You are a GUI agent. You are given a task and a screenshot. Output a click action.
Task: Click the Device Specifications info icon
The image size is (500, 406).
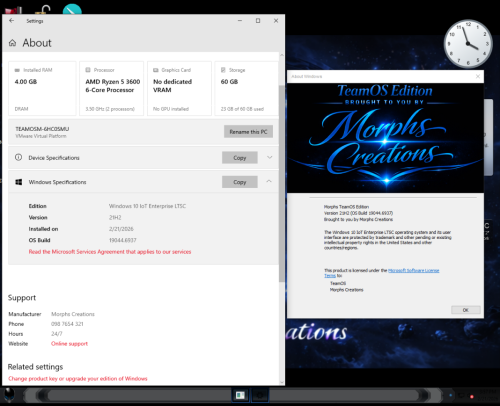(19, 157)
